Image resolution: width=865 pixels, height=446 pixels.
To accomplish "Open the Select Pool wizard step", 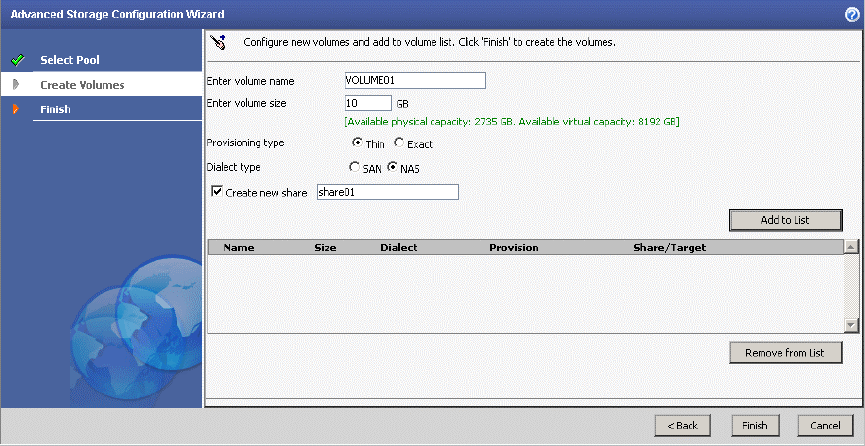I will (70, 60).
